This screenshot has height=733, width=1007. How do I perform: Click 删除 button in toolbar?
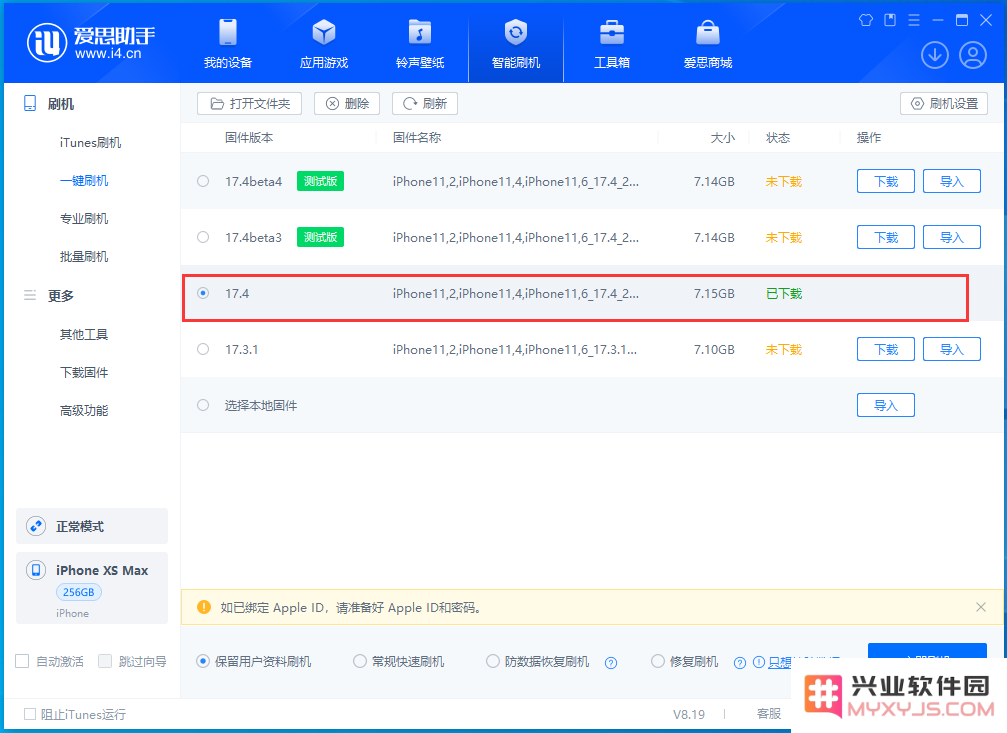coord(347,103)
